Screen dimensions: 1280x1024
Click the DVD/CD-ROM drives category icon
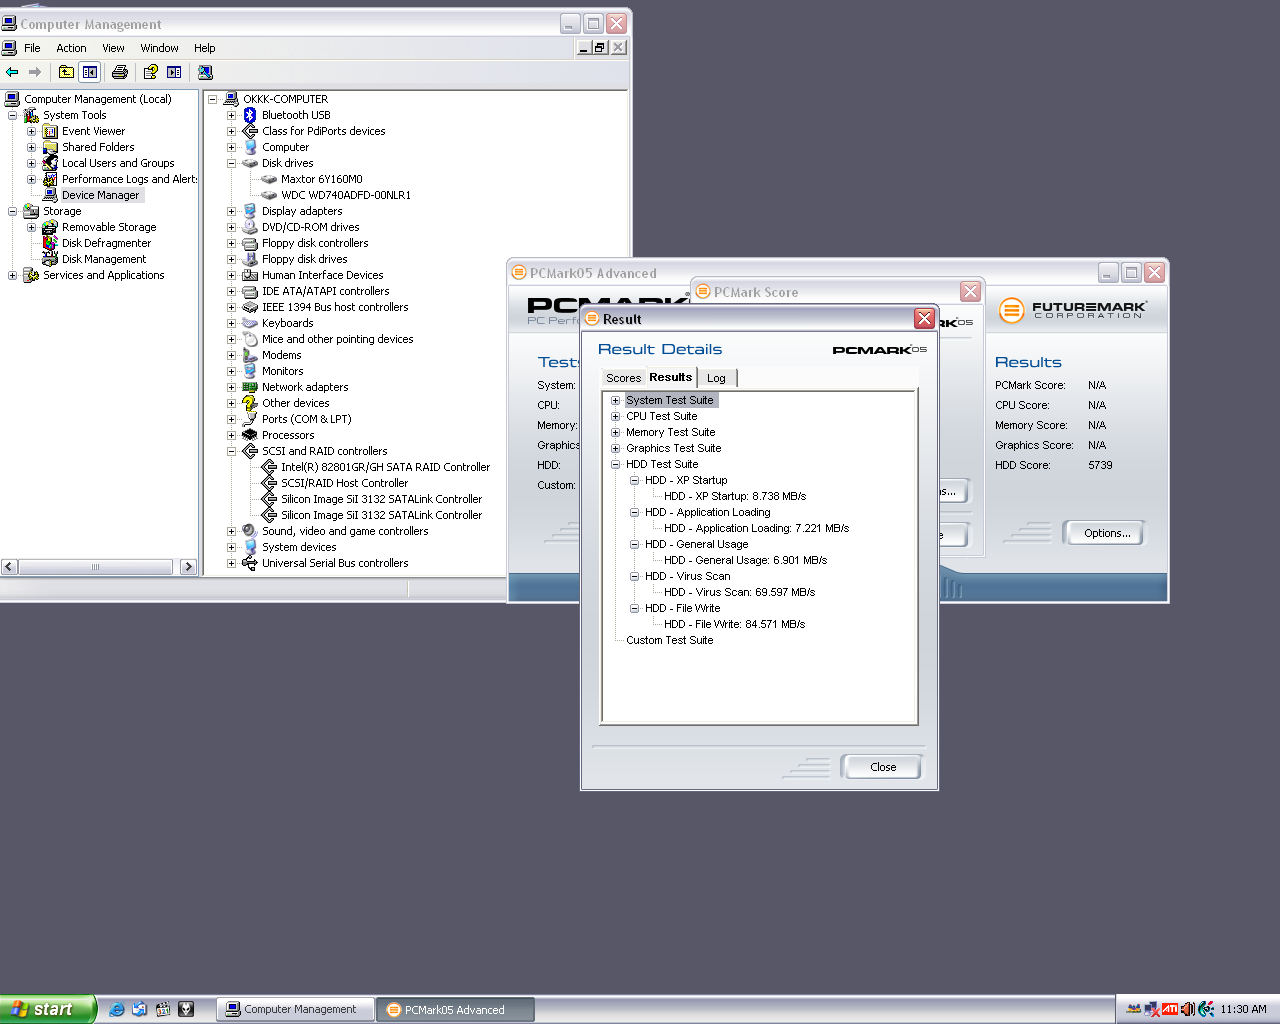(x=250, y=227)
